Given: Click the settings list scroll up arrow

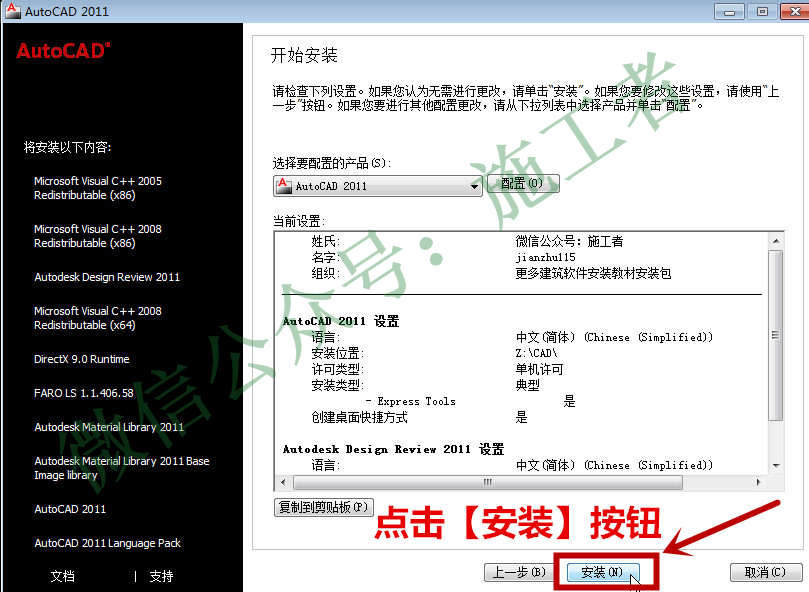Looking at the screenshot, I should (775, 241).
